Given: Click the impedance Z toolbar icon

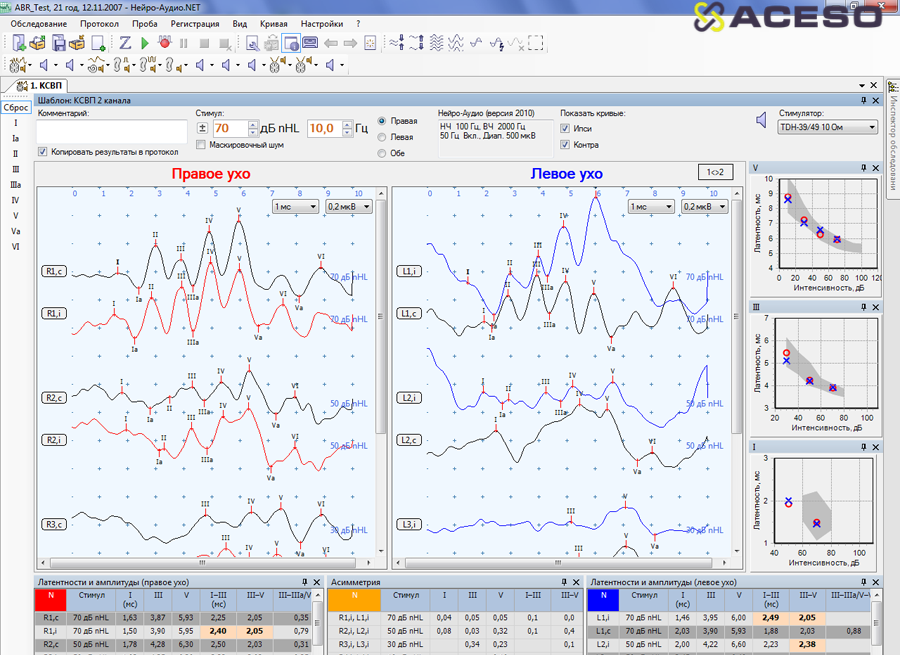Looking at the screenshot, I should [125, 43].
